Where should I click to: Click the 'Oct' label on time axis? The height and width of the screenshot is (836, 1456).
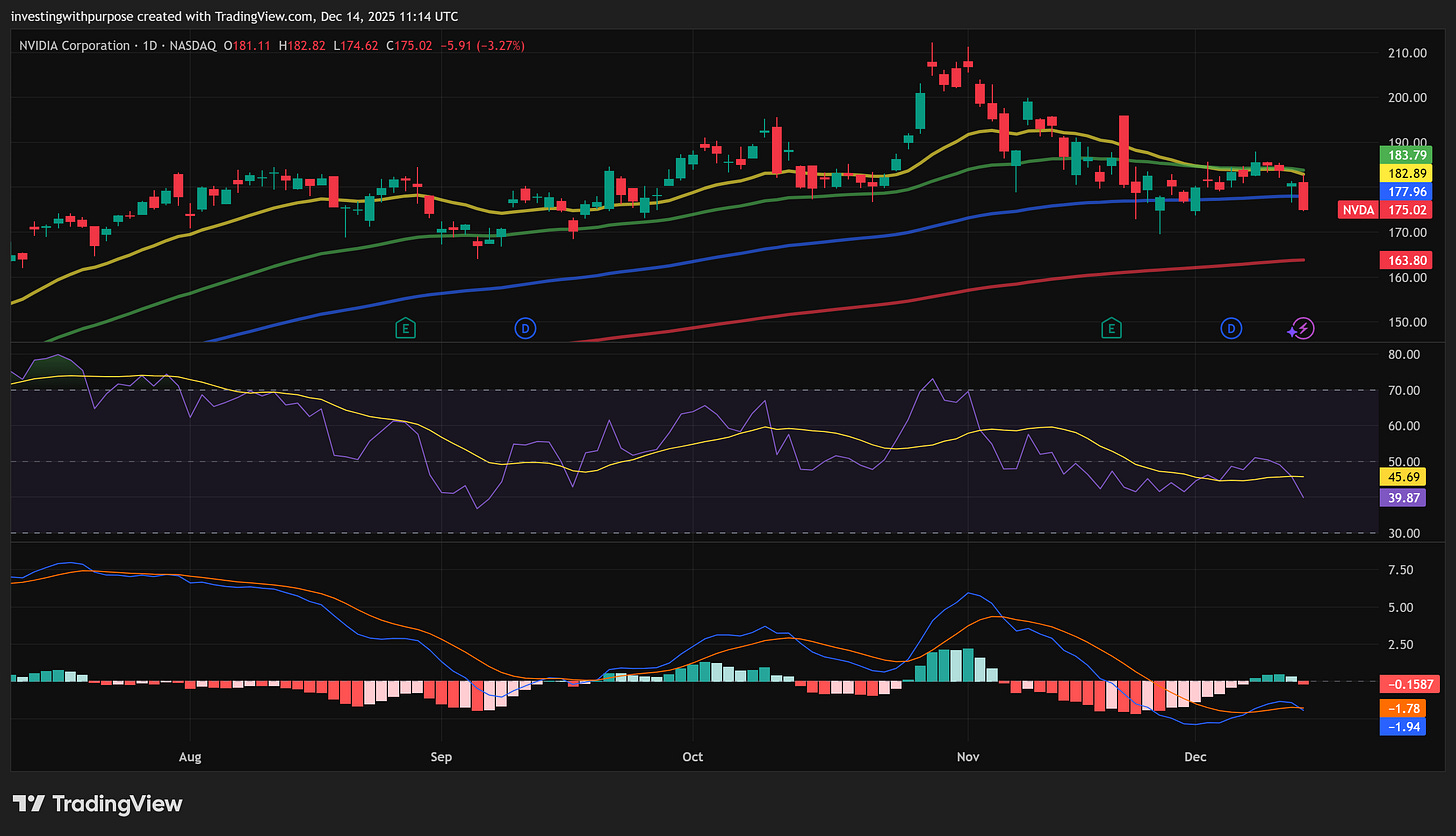point(693,757)
